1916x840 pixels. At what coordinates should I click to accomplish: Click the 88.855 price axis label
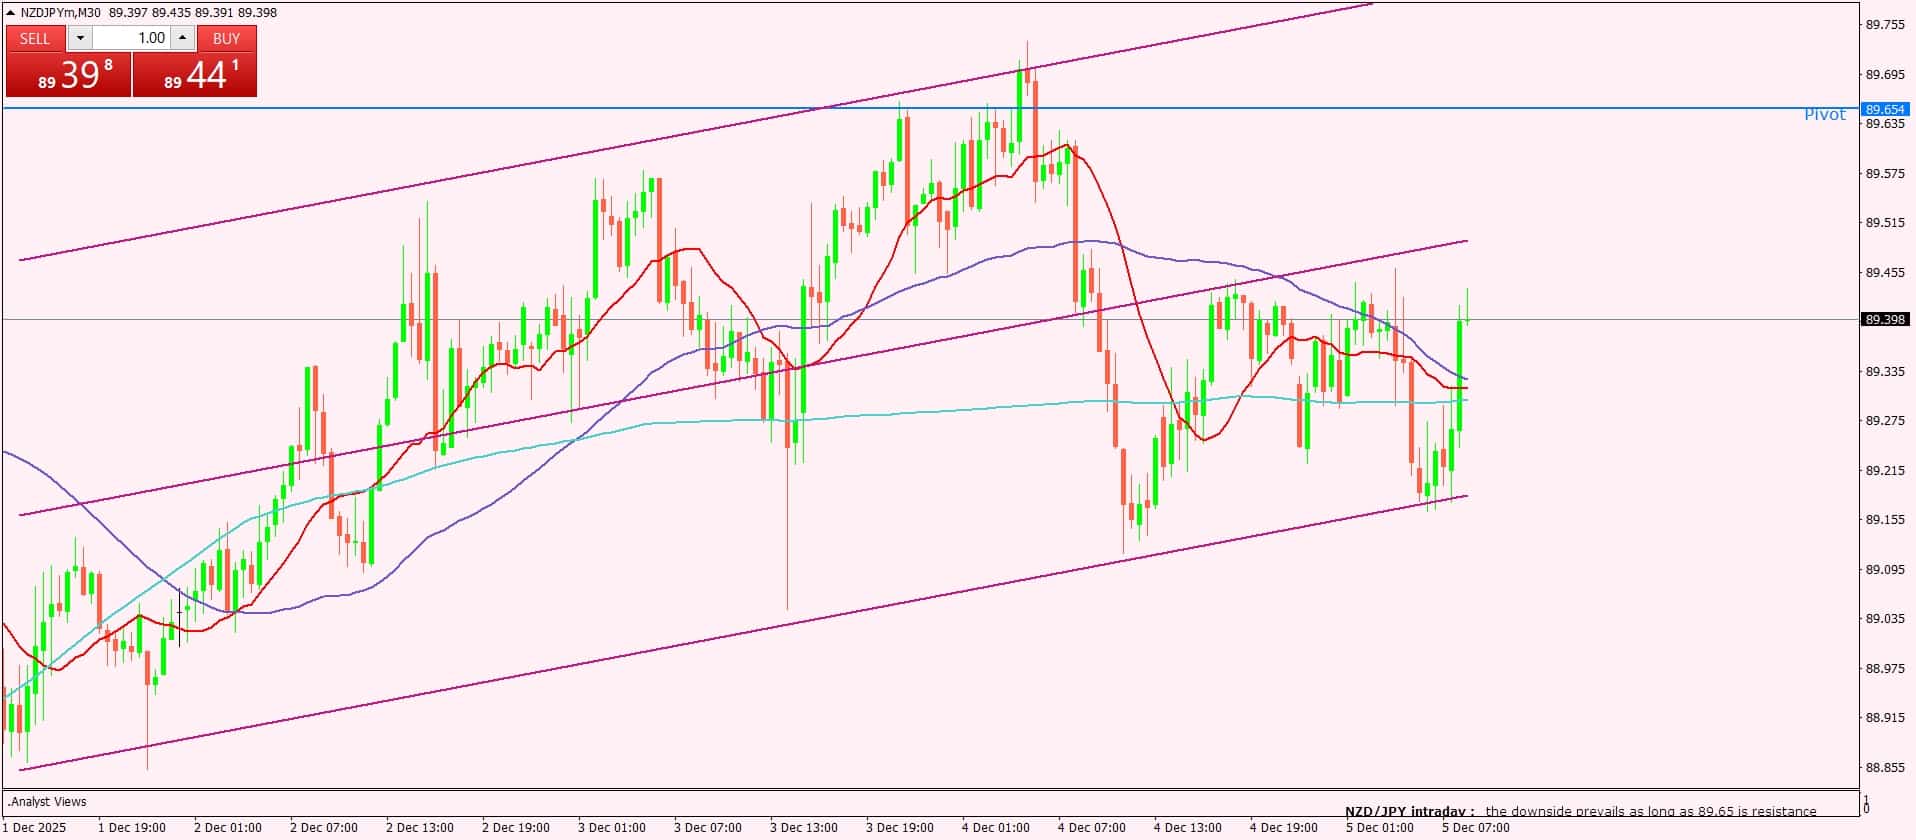tap(1884, 768)
